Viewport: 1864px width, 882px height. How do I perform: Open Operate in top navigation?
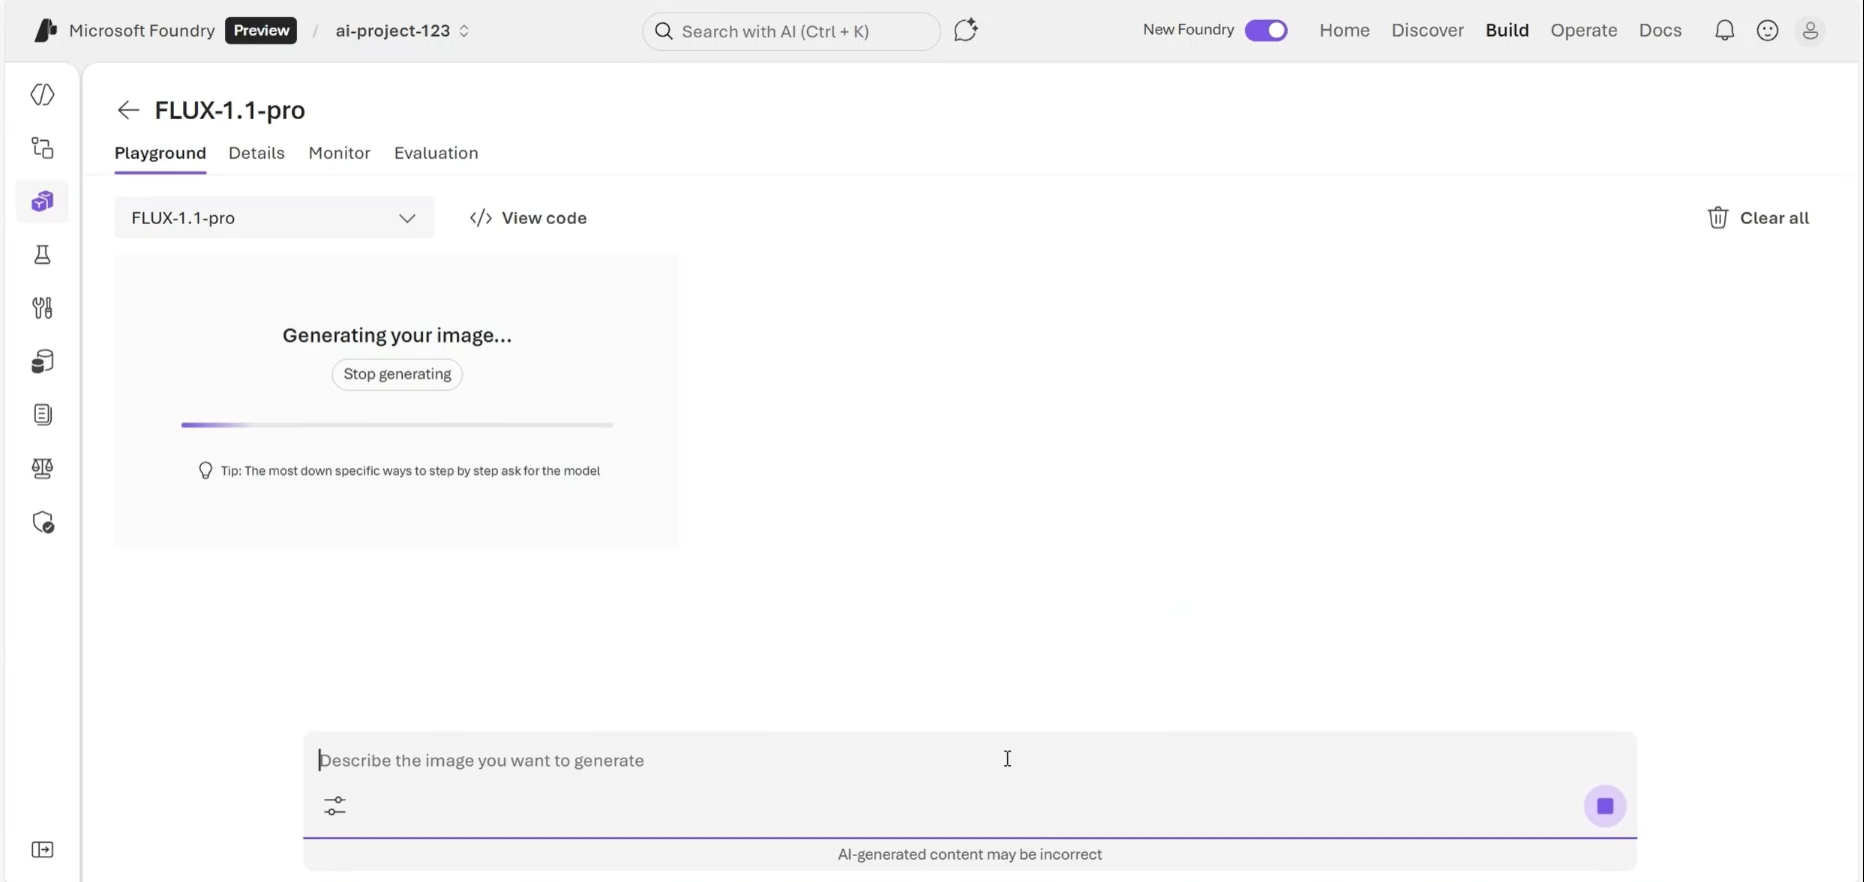(1584, 31)
